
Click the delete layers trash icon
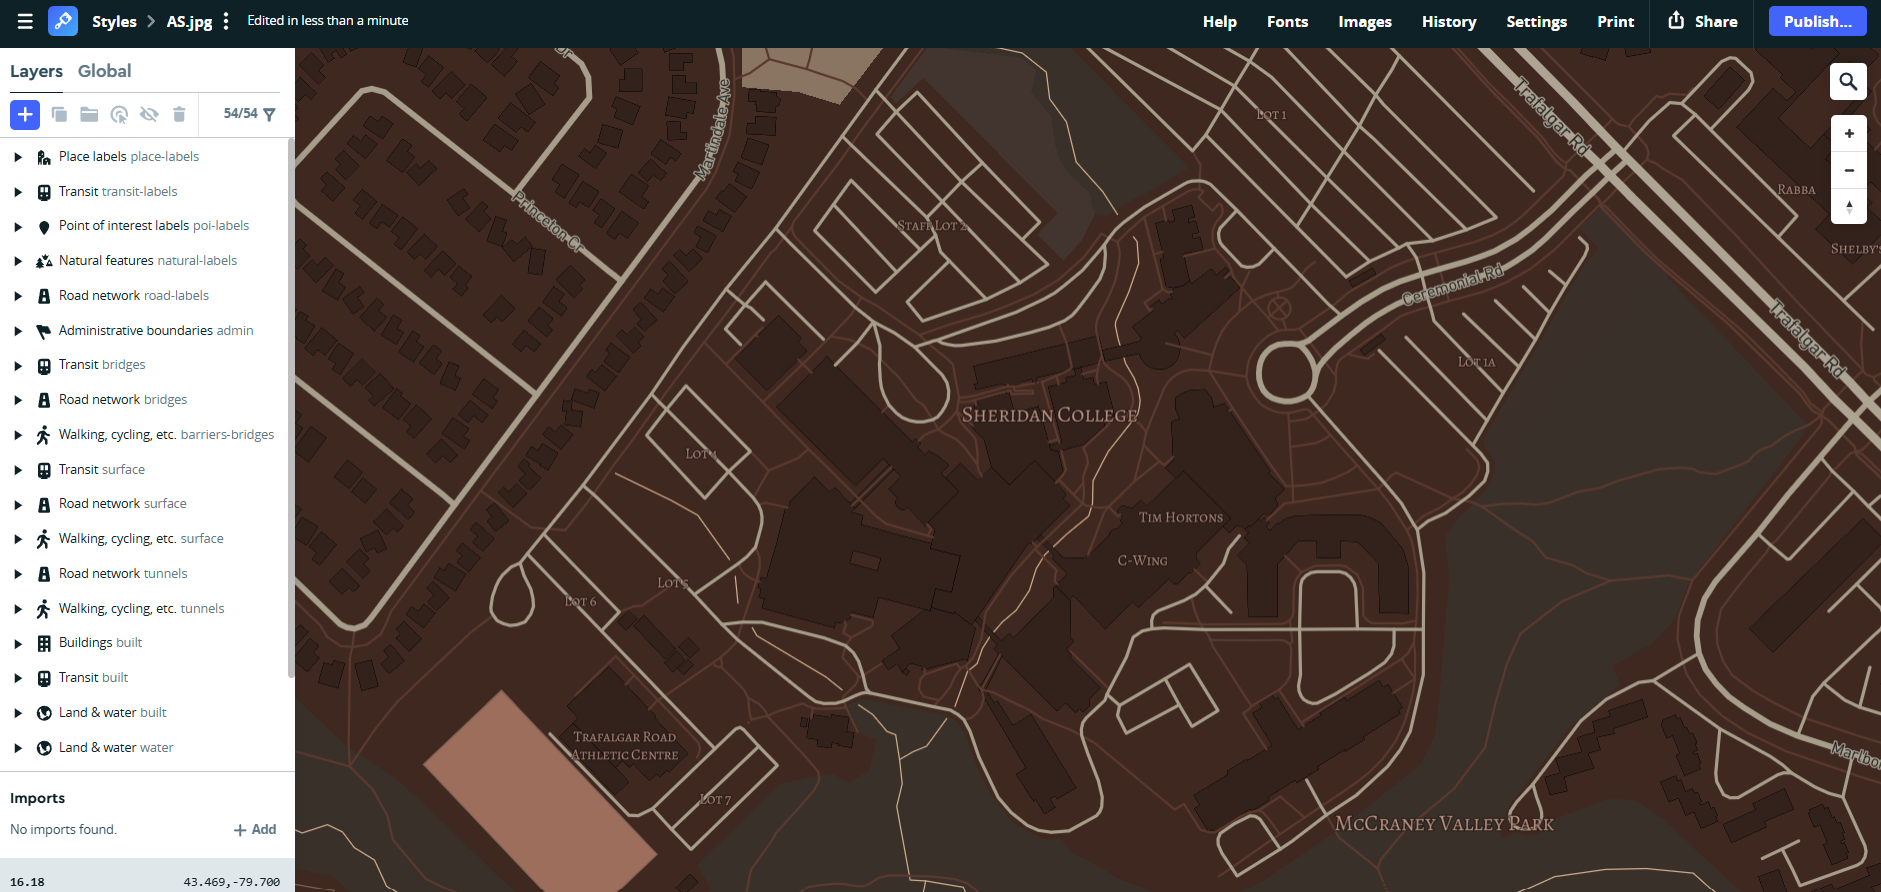click(179, 115)
